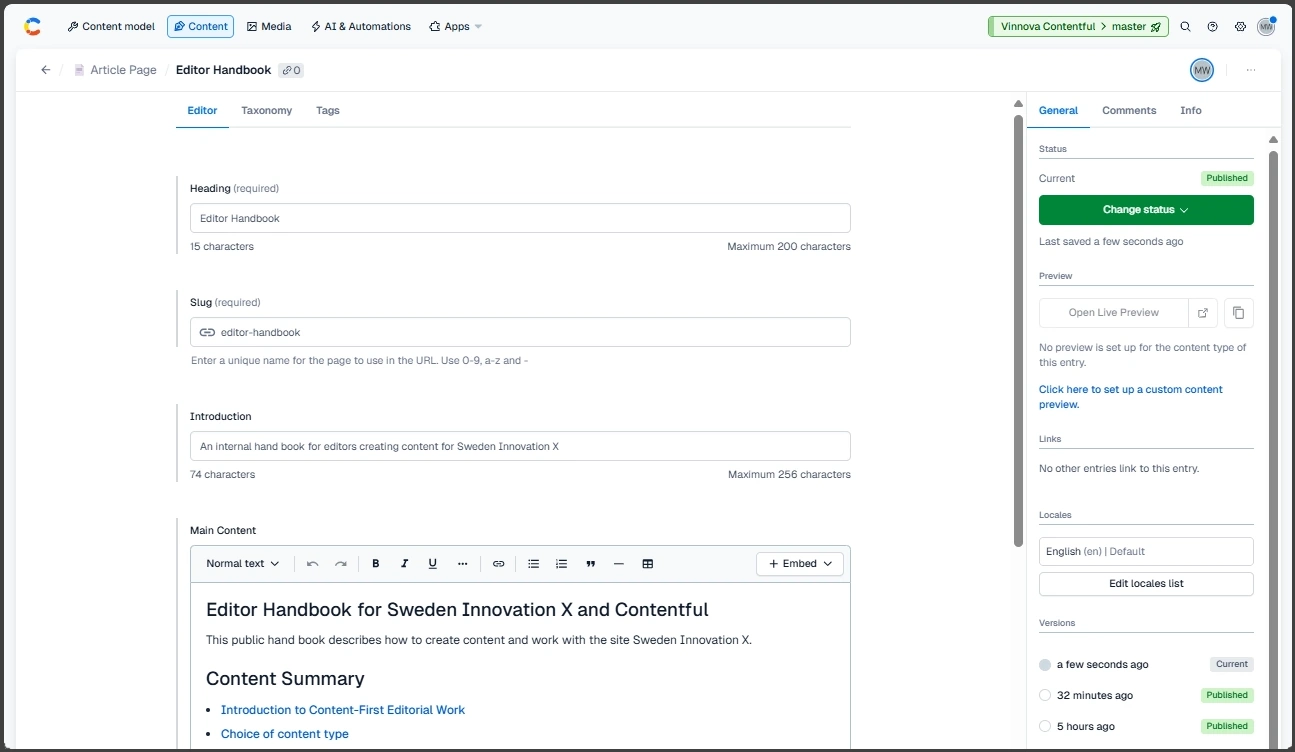Open the Choice of content type link

pos(285,734)
